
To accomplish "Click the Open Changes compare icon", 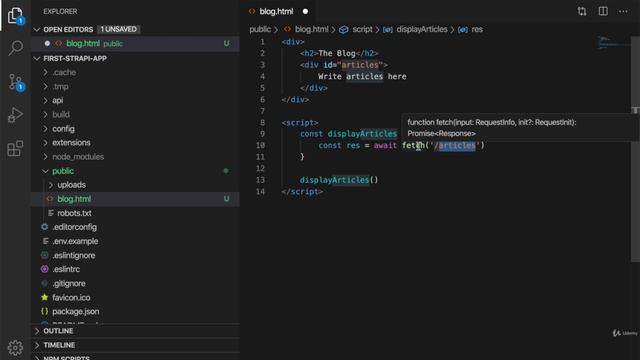I will 582,11.
